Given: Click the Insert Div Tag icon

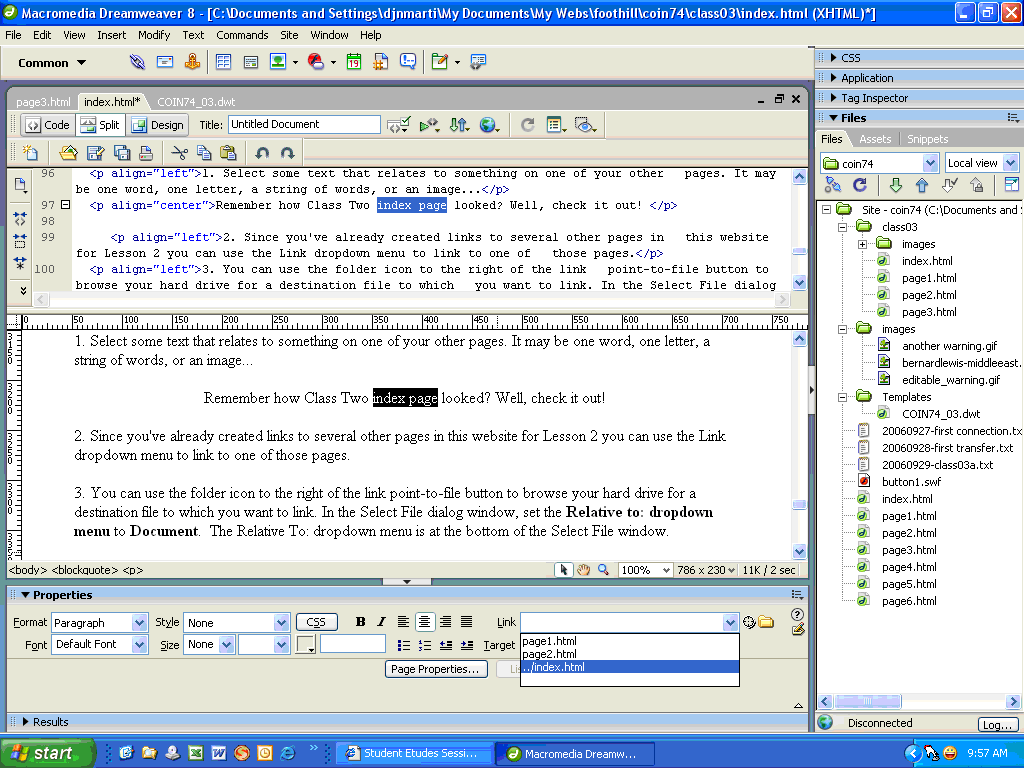Looking at the screenshot, I should [250, 62].
